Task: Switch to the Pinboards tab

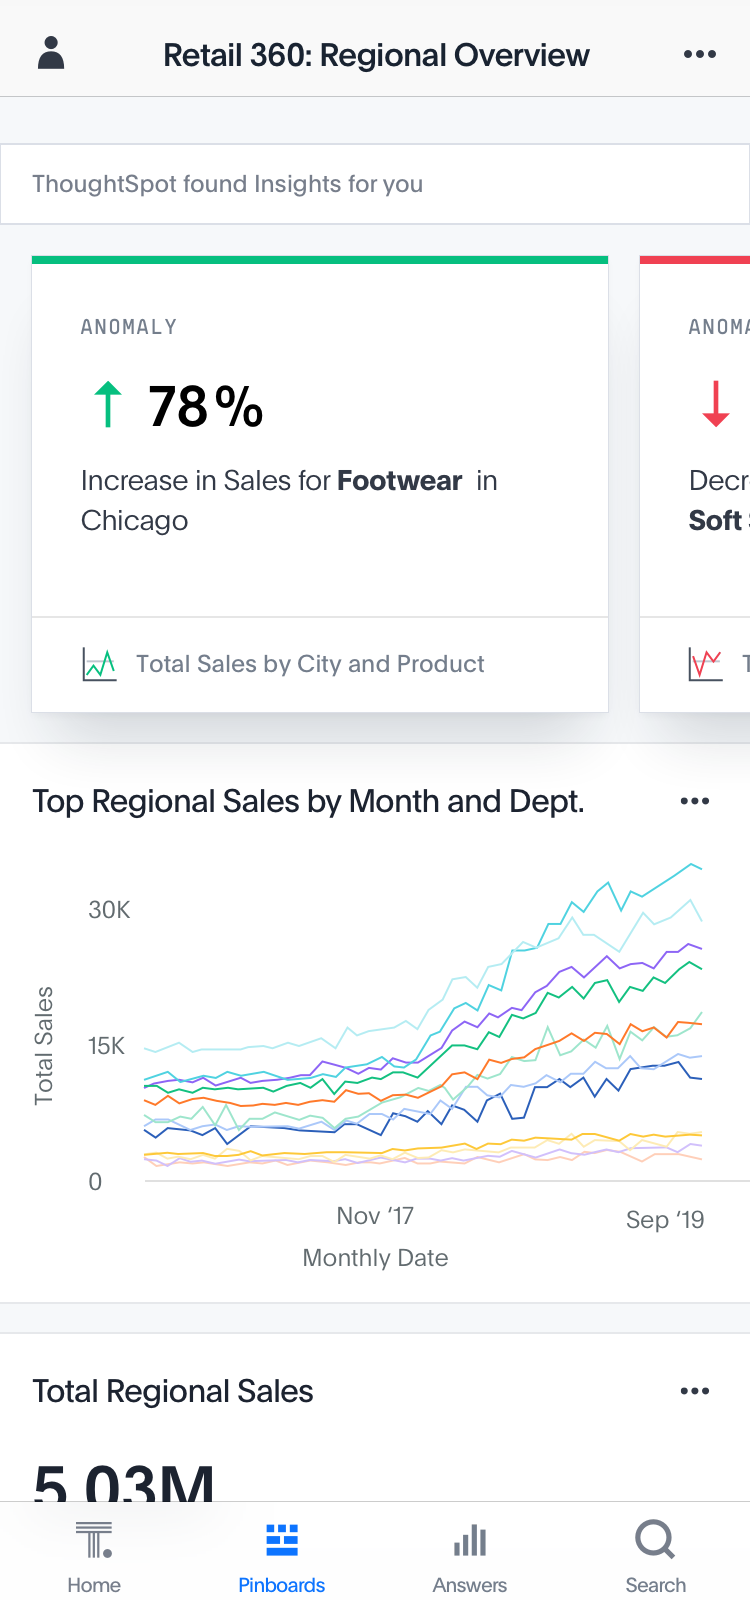Action: [x=281, y=1557]
